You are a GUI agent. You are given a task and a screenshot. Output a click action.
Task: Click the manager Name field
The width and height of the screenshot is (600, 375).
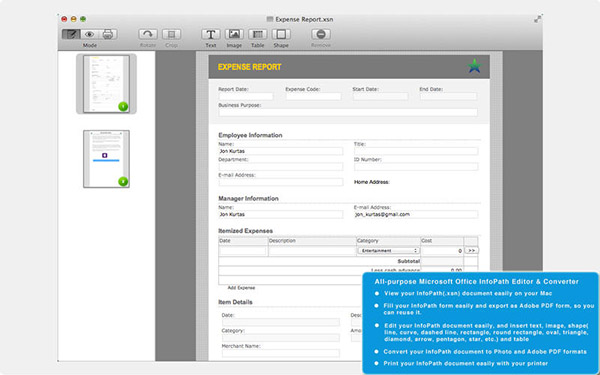point(280,214)
